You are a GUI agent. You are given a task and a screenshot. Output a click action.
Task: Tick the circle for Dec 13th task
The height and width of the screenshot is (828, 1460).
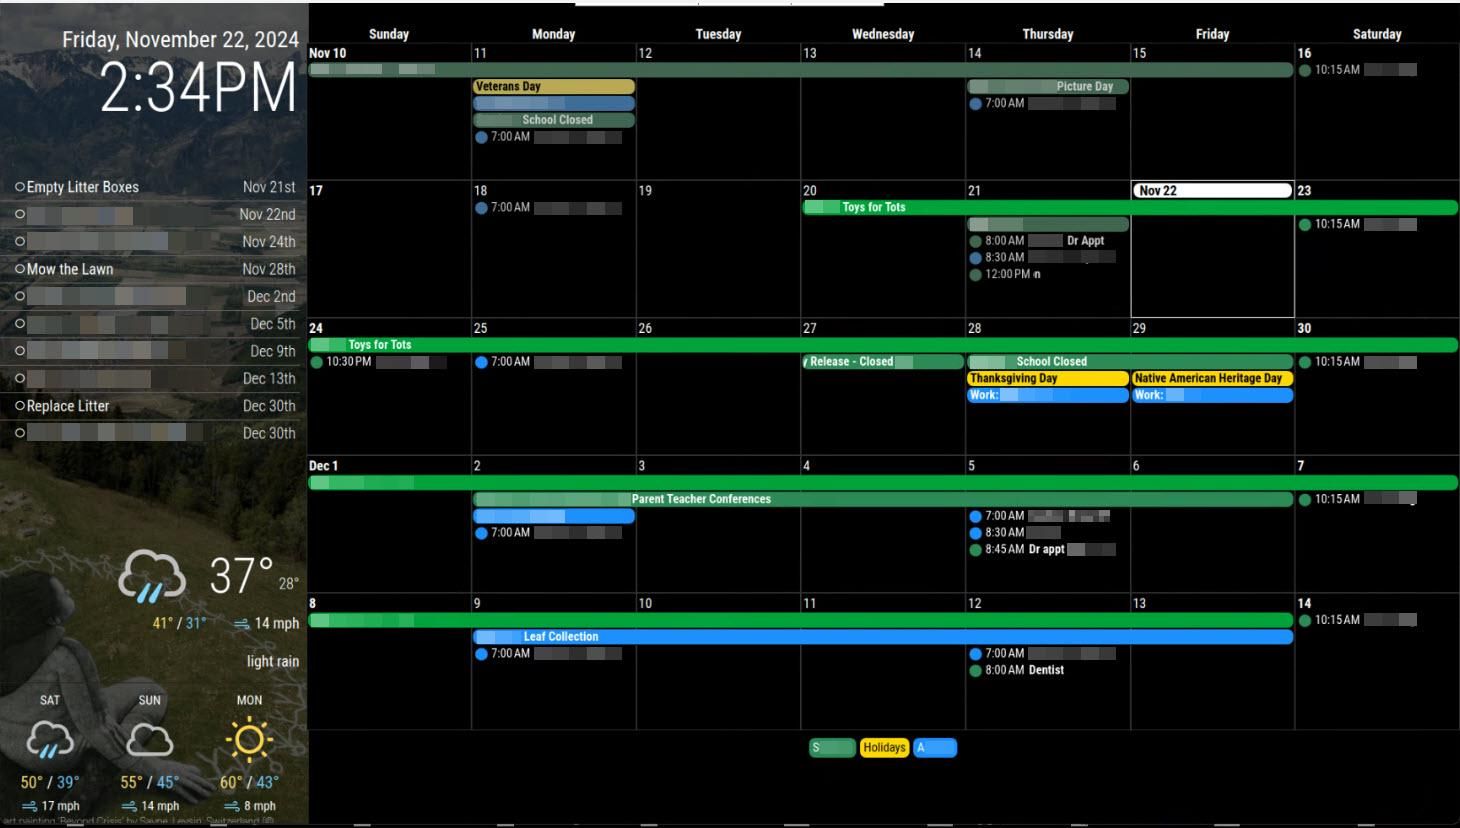(x=19, y=378)
